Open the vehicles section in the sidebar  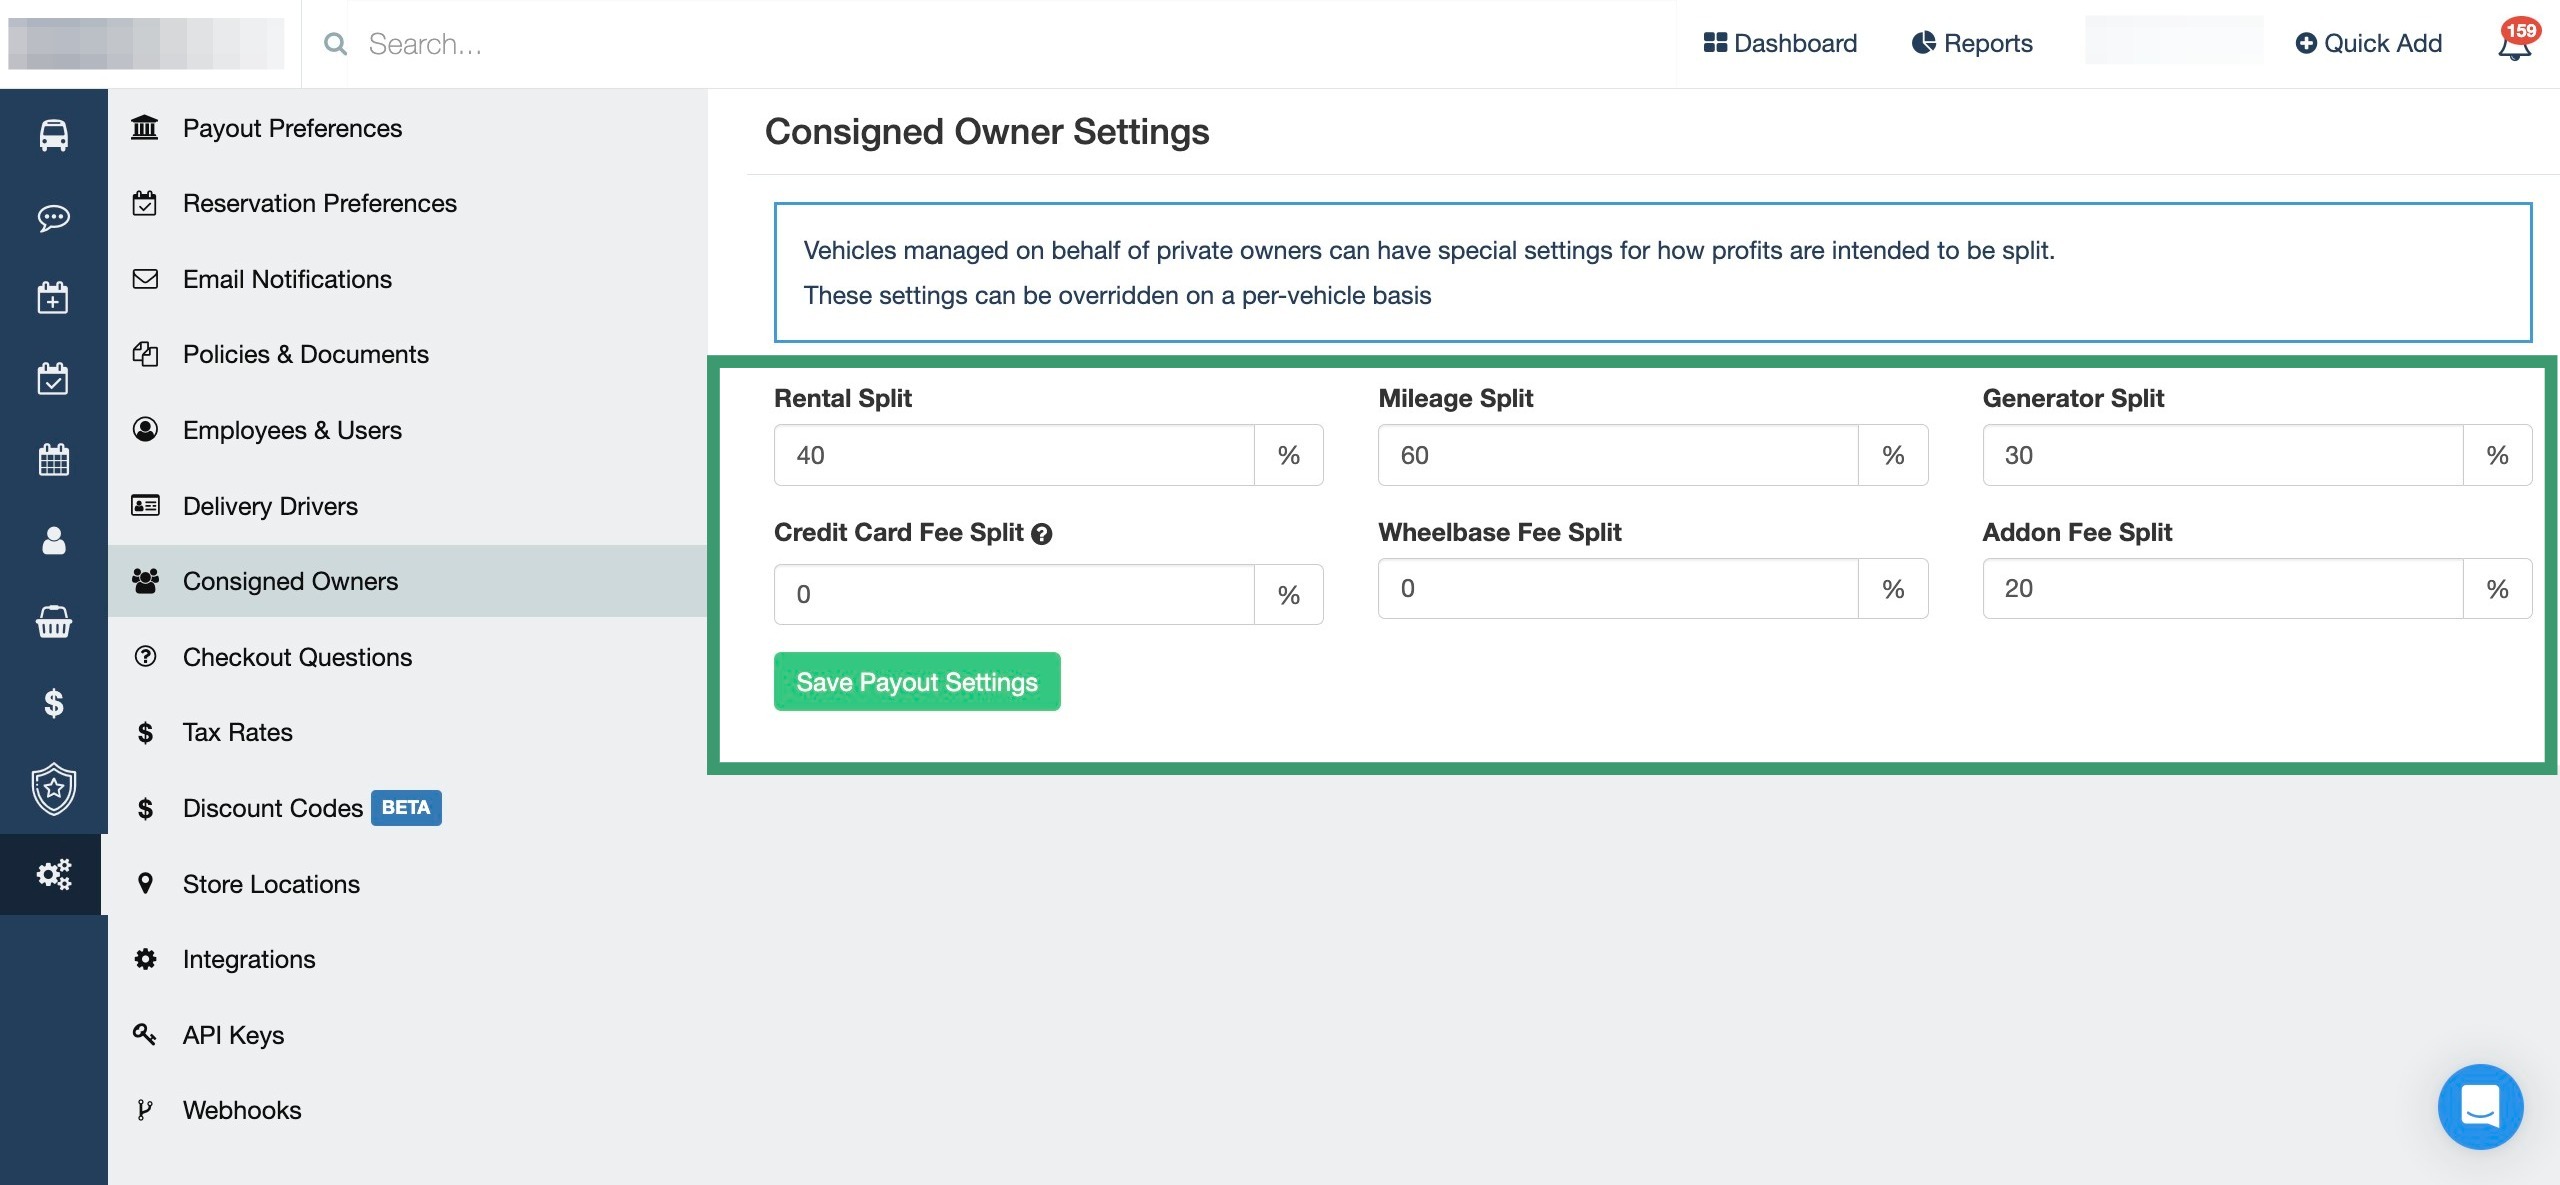[52, 134]
